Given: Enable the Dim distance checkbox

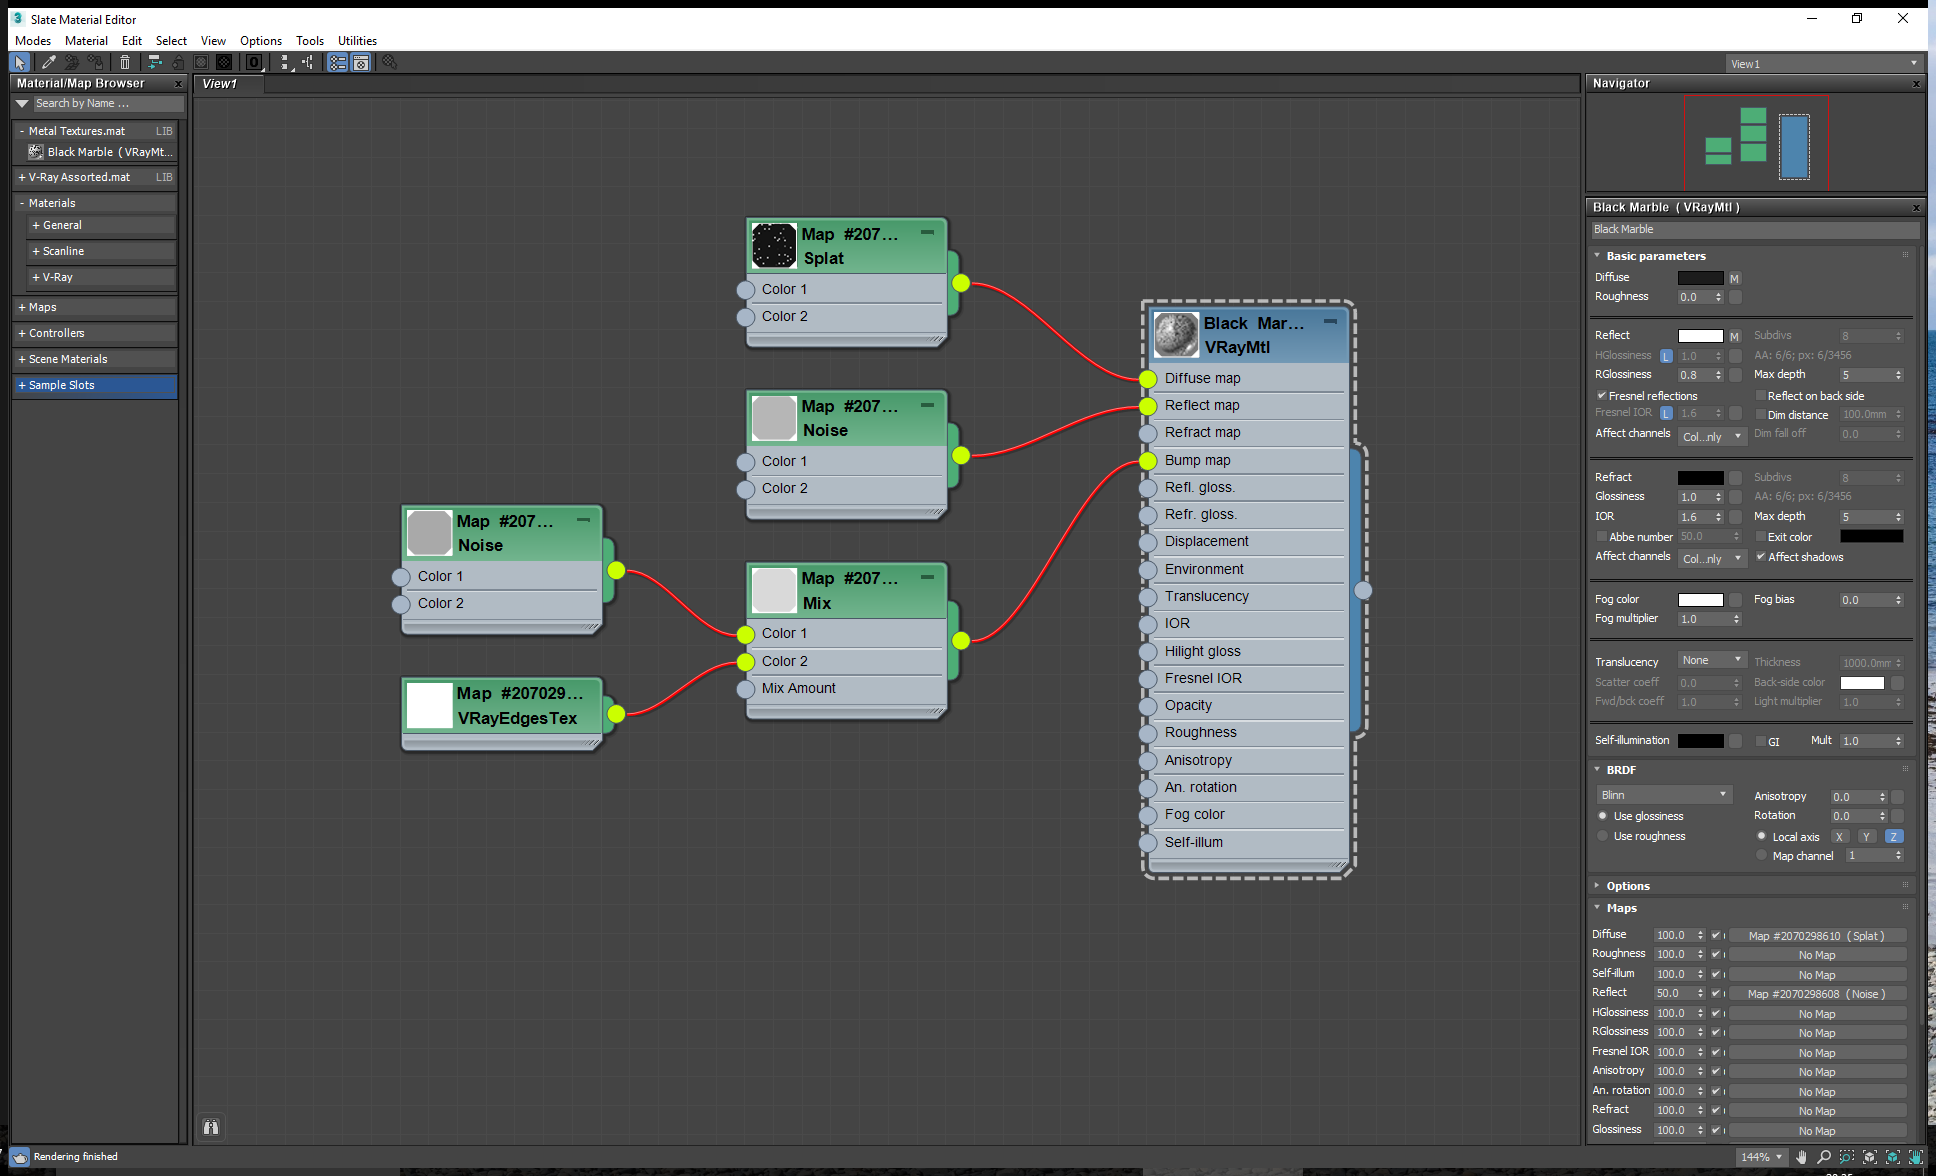Looking at the screenshot, I should pos(1760,415).
